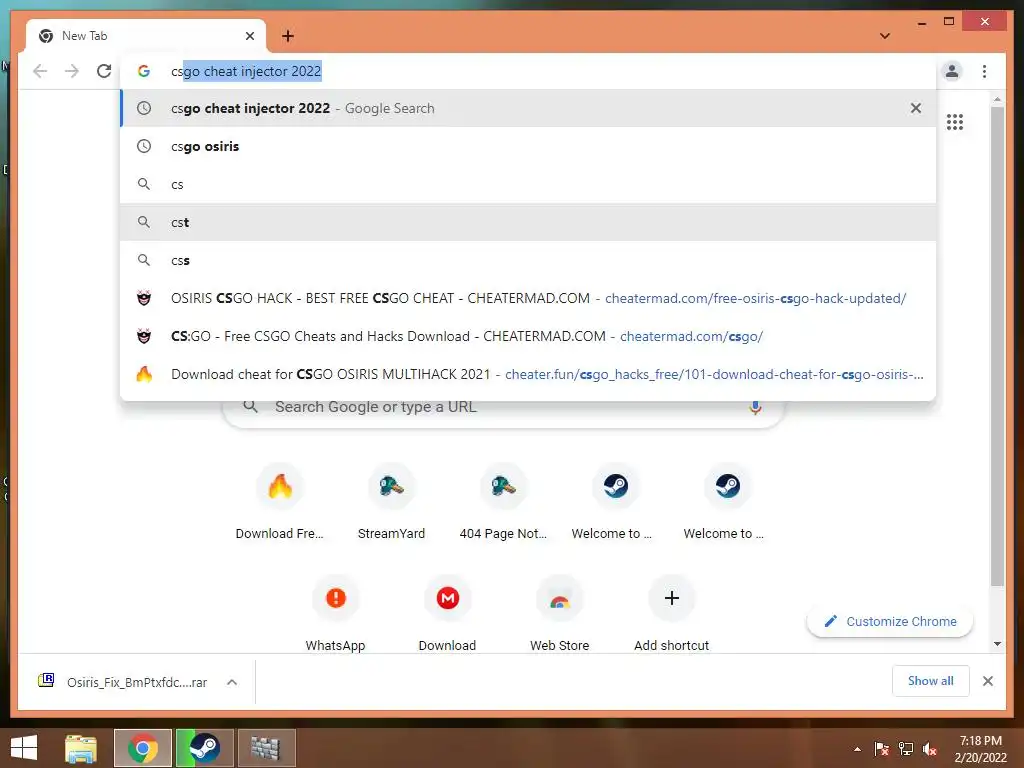1024x768 pixels.
Task: Remove csgo cheat injector 2022 suggestion
Action: click(x=916, y=108)
